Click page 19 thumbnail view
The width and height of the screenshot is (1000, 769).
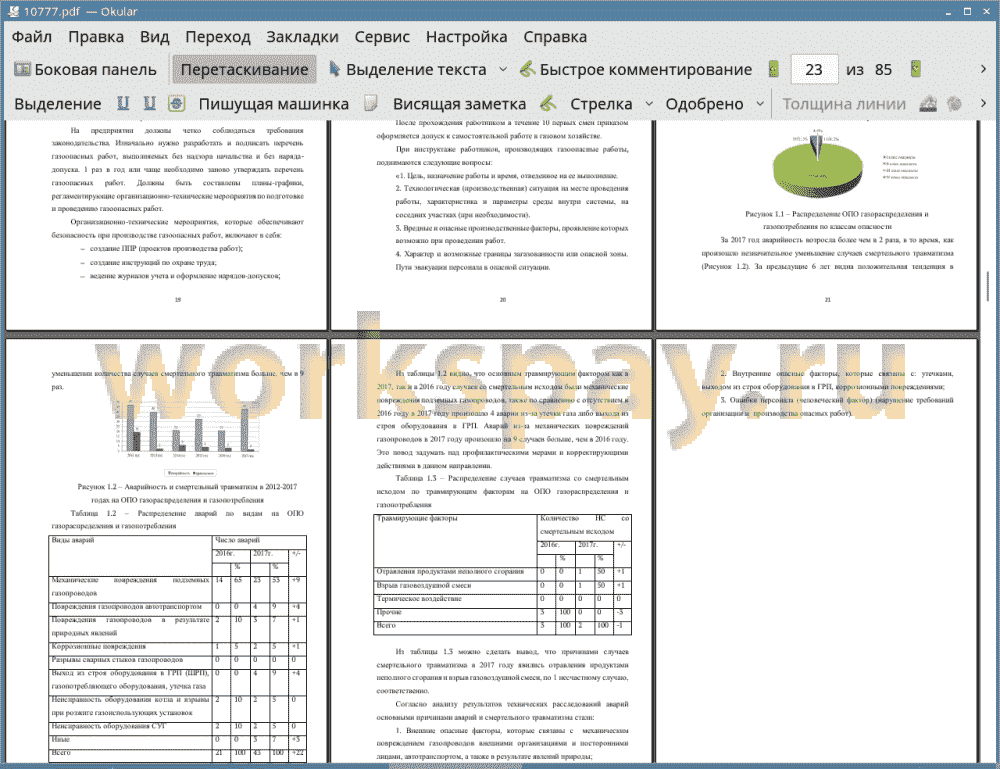(x=166, y=224)
